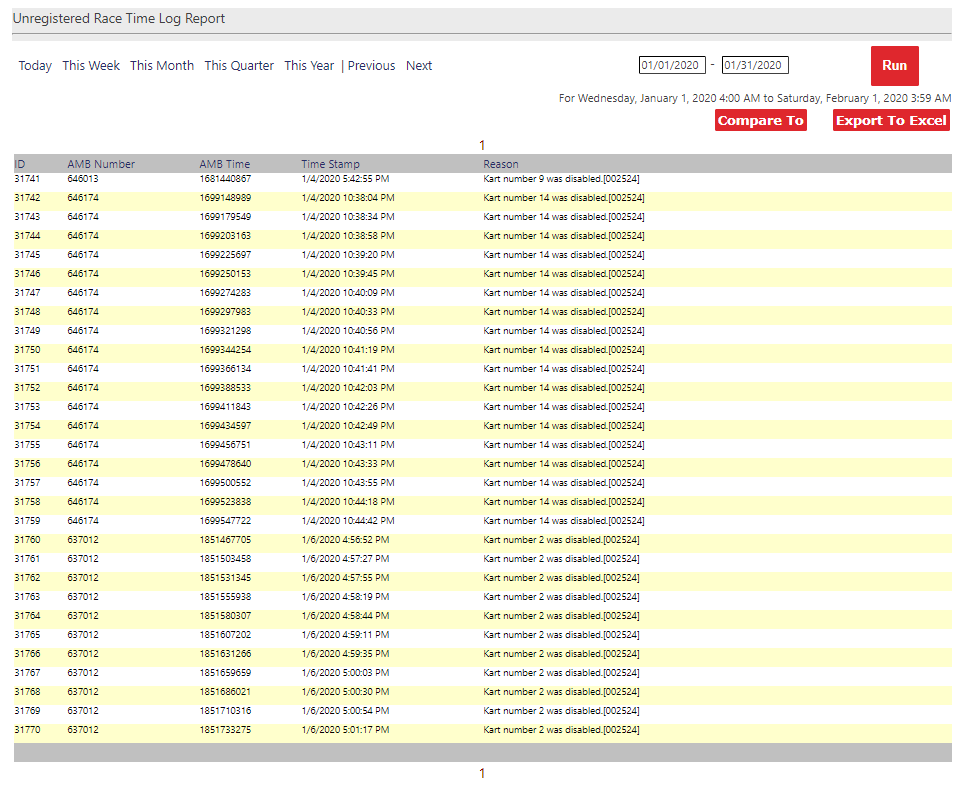964x788 pixels.
Task: Open the Compare To option
Action: pos(761,120)
